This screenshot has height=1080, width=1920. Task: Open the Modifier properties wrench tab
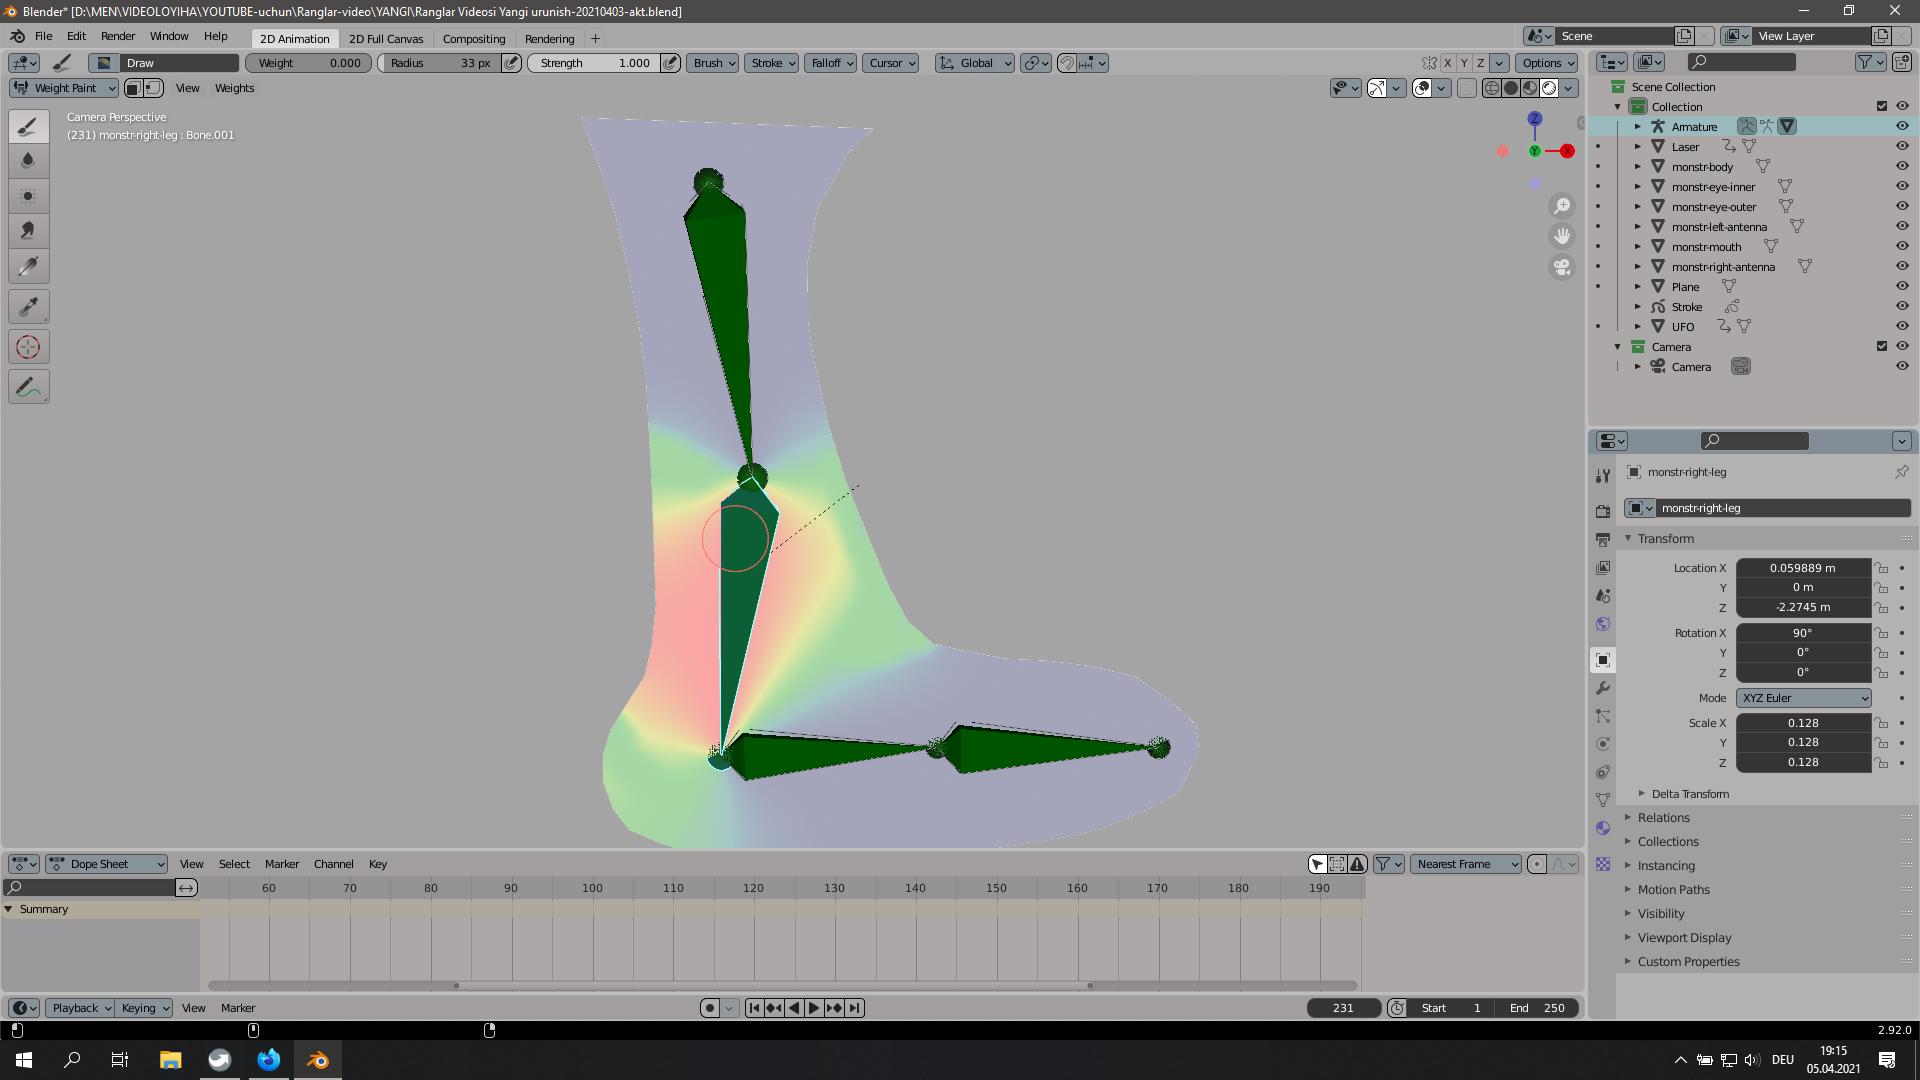1603,688
